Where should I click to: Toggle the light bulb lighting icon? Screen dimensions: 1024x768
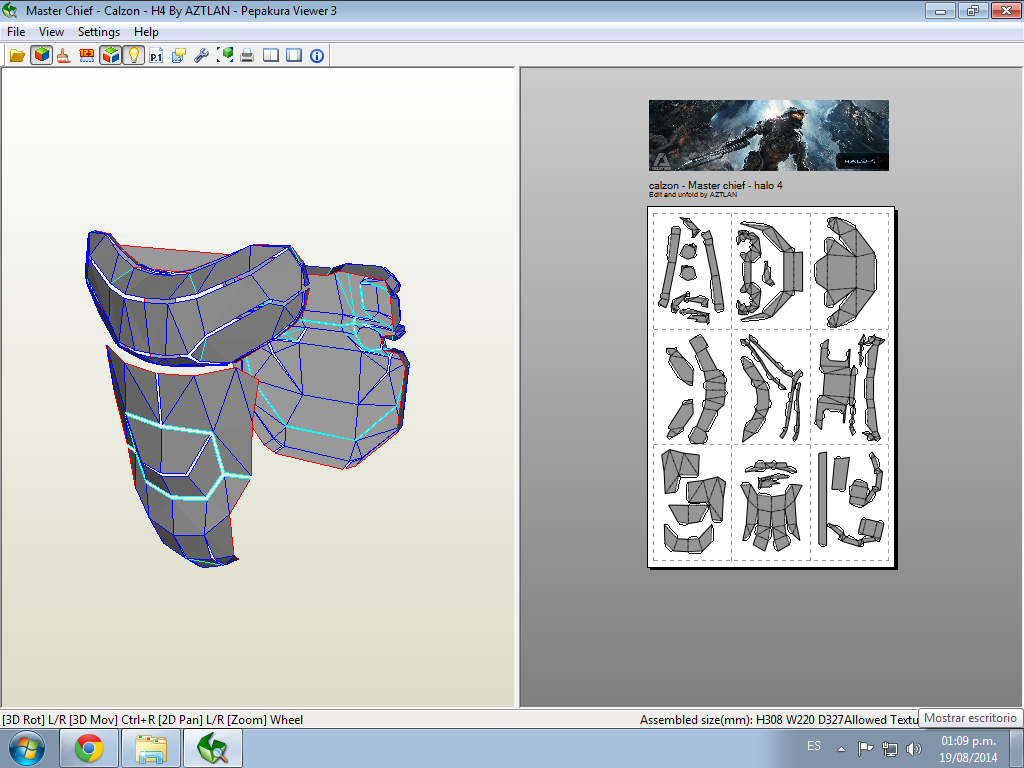pyautogui.click(x=133, y=56)
